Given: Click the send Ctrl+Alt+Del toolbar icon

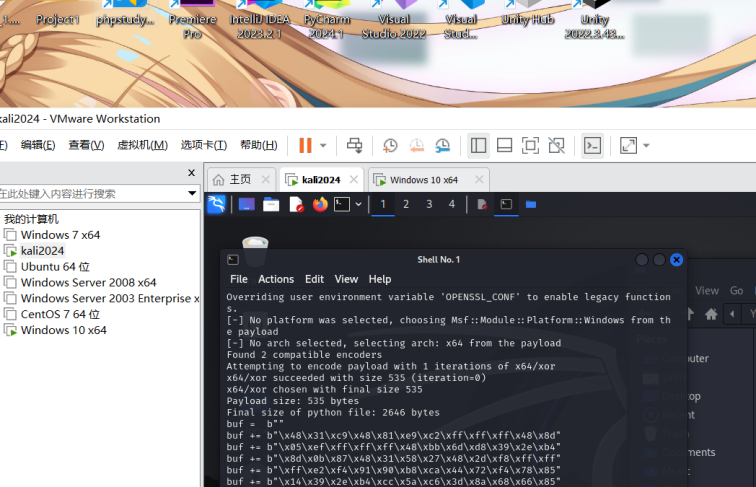Looking at the screenshot, I should point(355,145).
